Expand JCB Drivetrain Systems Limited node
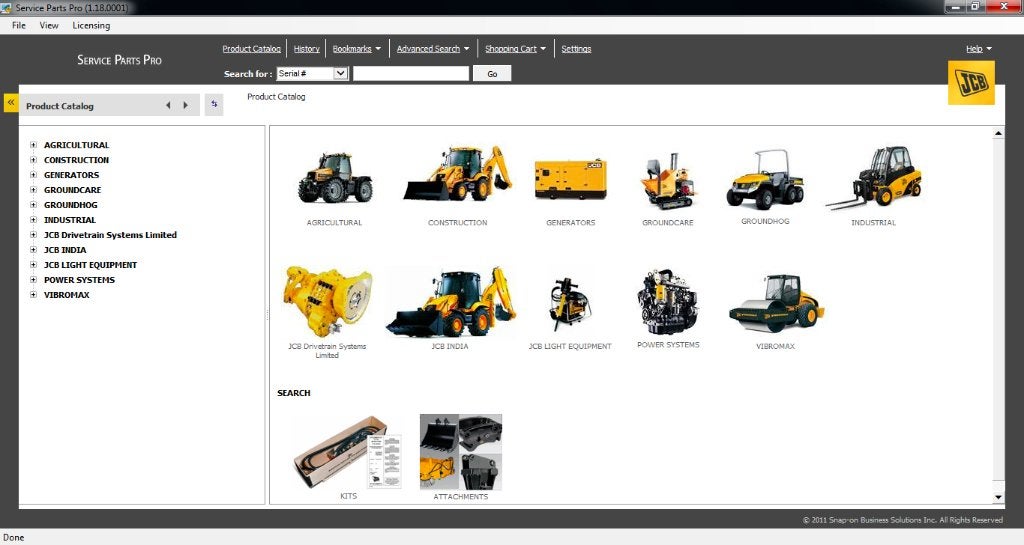Screen dimensions: 1024x545 [33, 235]
